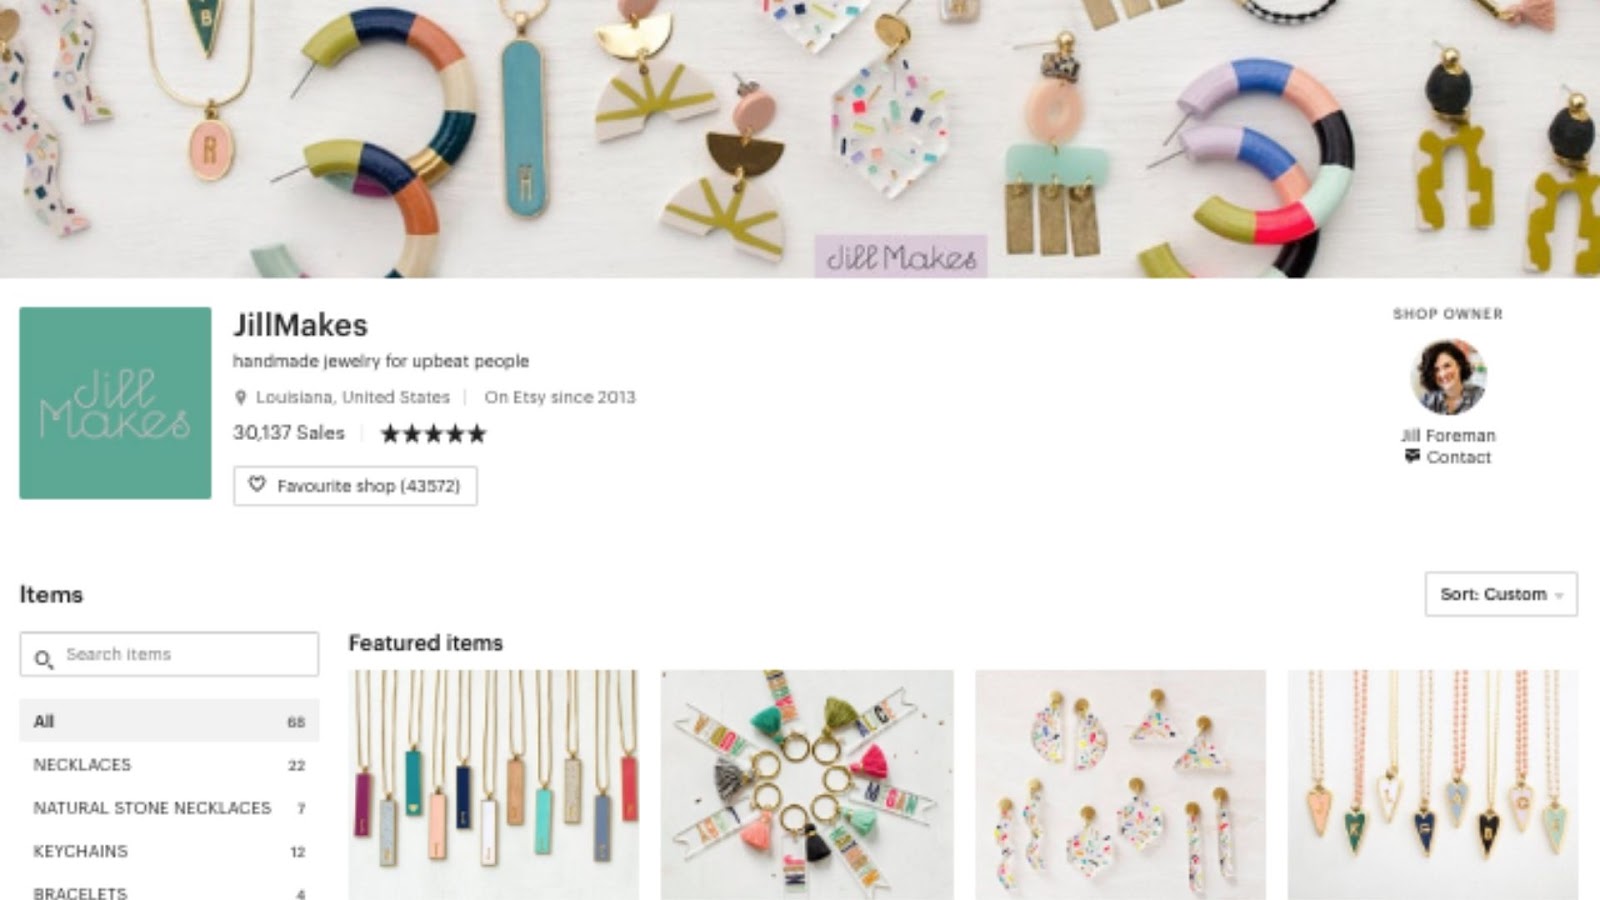Click the location pin icon beside Louisiana

(x=240, y=397)
